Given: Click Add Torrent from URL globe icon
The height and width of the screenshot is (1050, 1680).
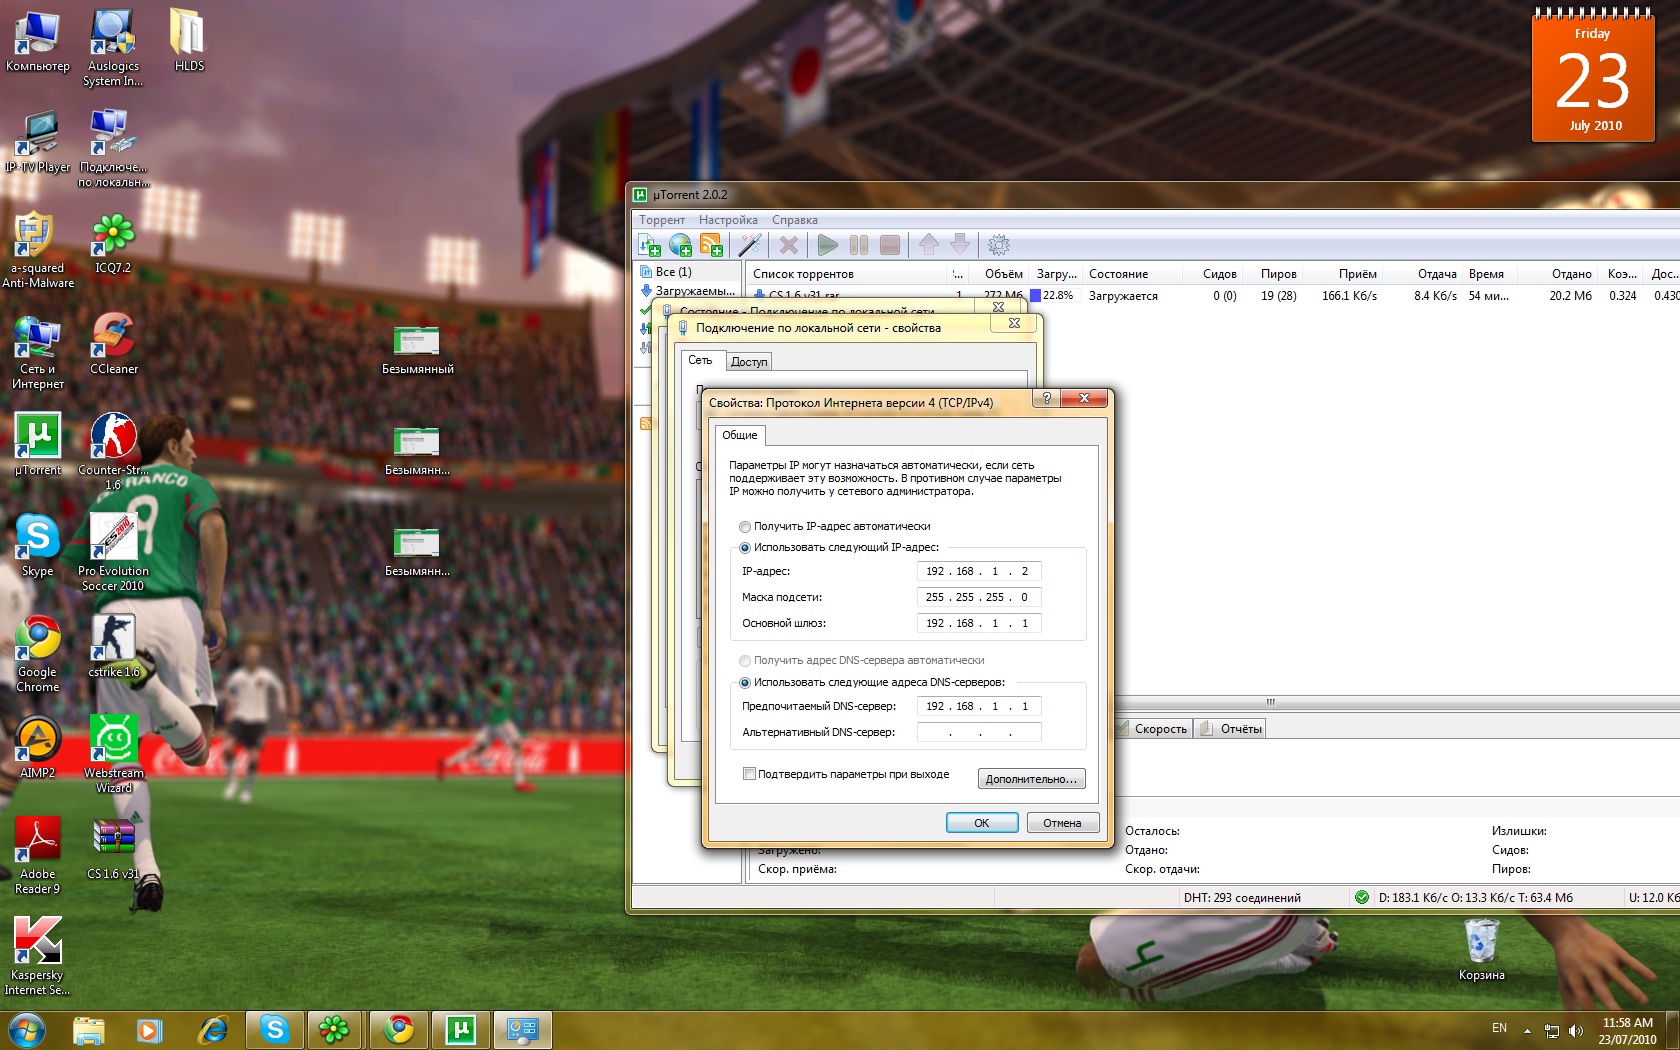Looking at the screenshot, I should pos(680,245).
